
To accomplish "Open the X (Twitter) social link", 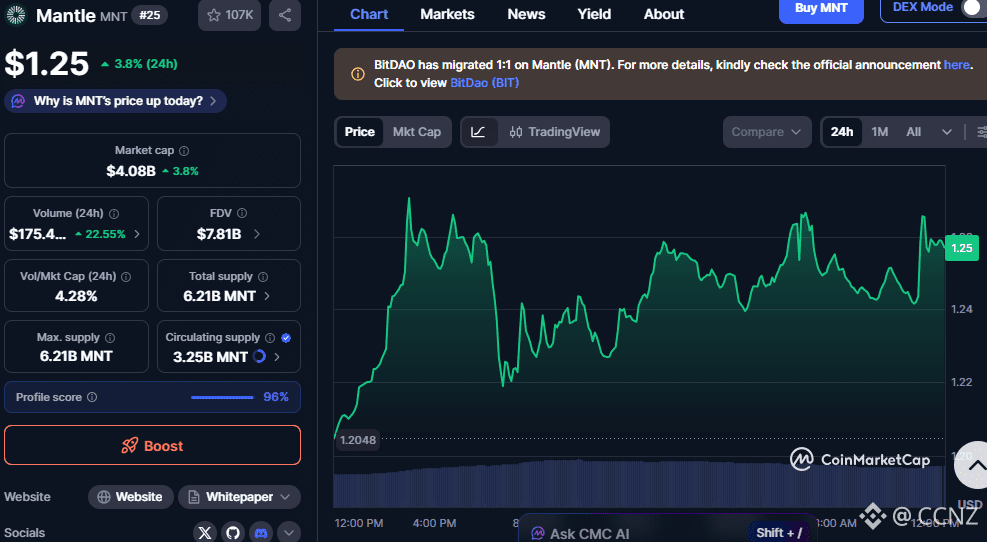I will pos(206,533).
